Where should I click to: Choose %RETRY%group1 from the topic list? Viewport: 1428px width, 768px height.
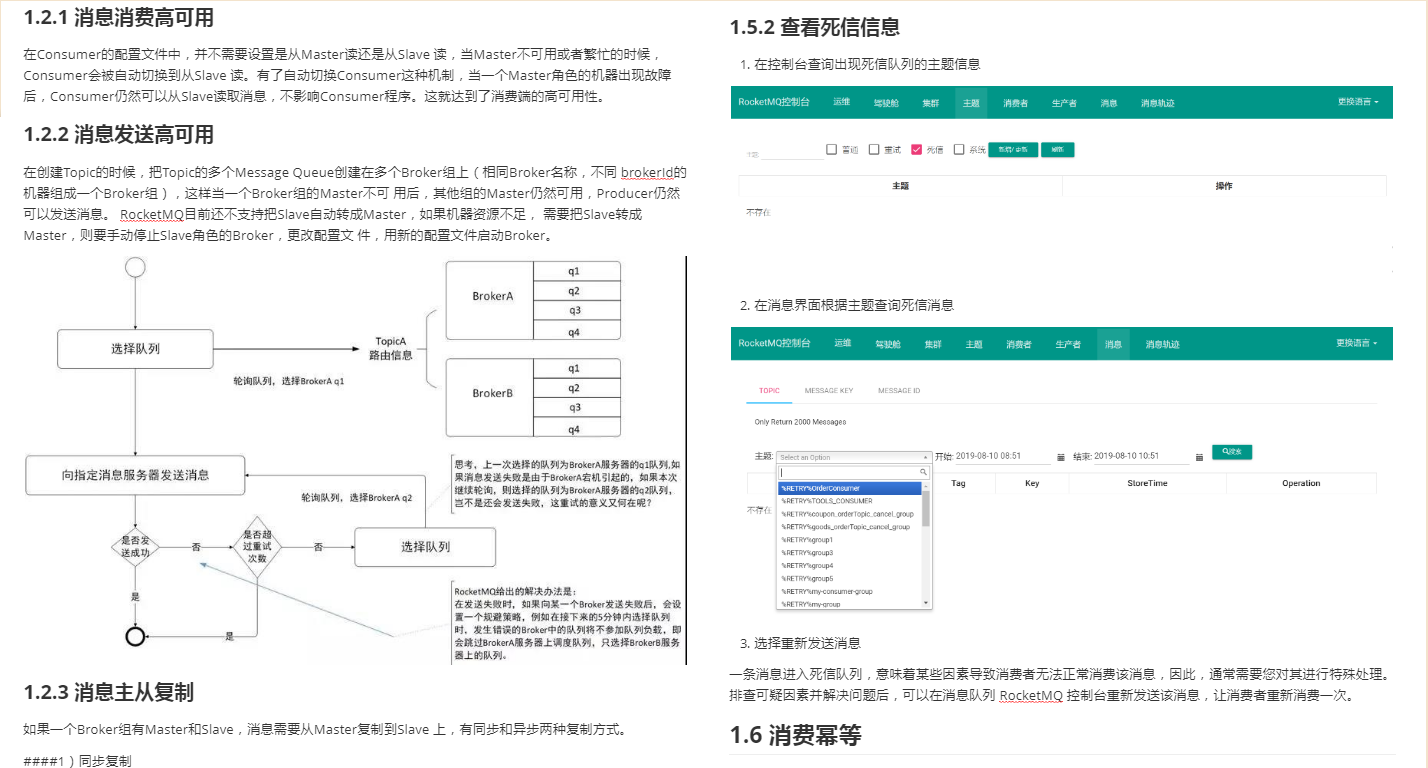click(x=849, y=540)
